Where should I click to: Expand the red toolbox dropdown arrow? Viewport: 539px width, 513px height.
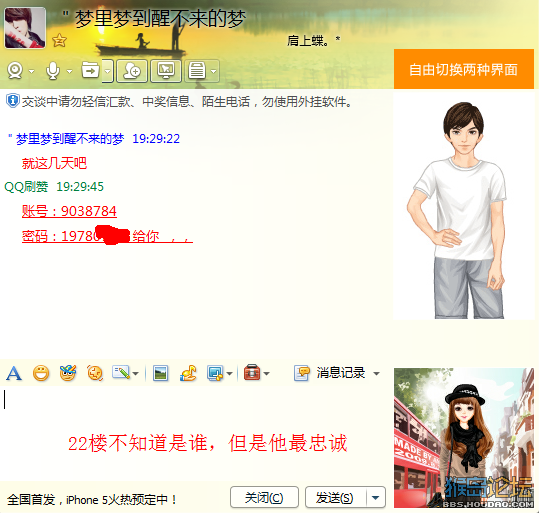[x=266, y=373]
